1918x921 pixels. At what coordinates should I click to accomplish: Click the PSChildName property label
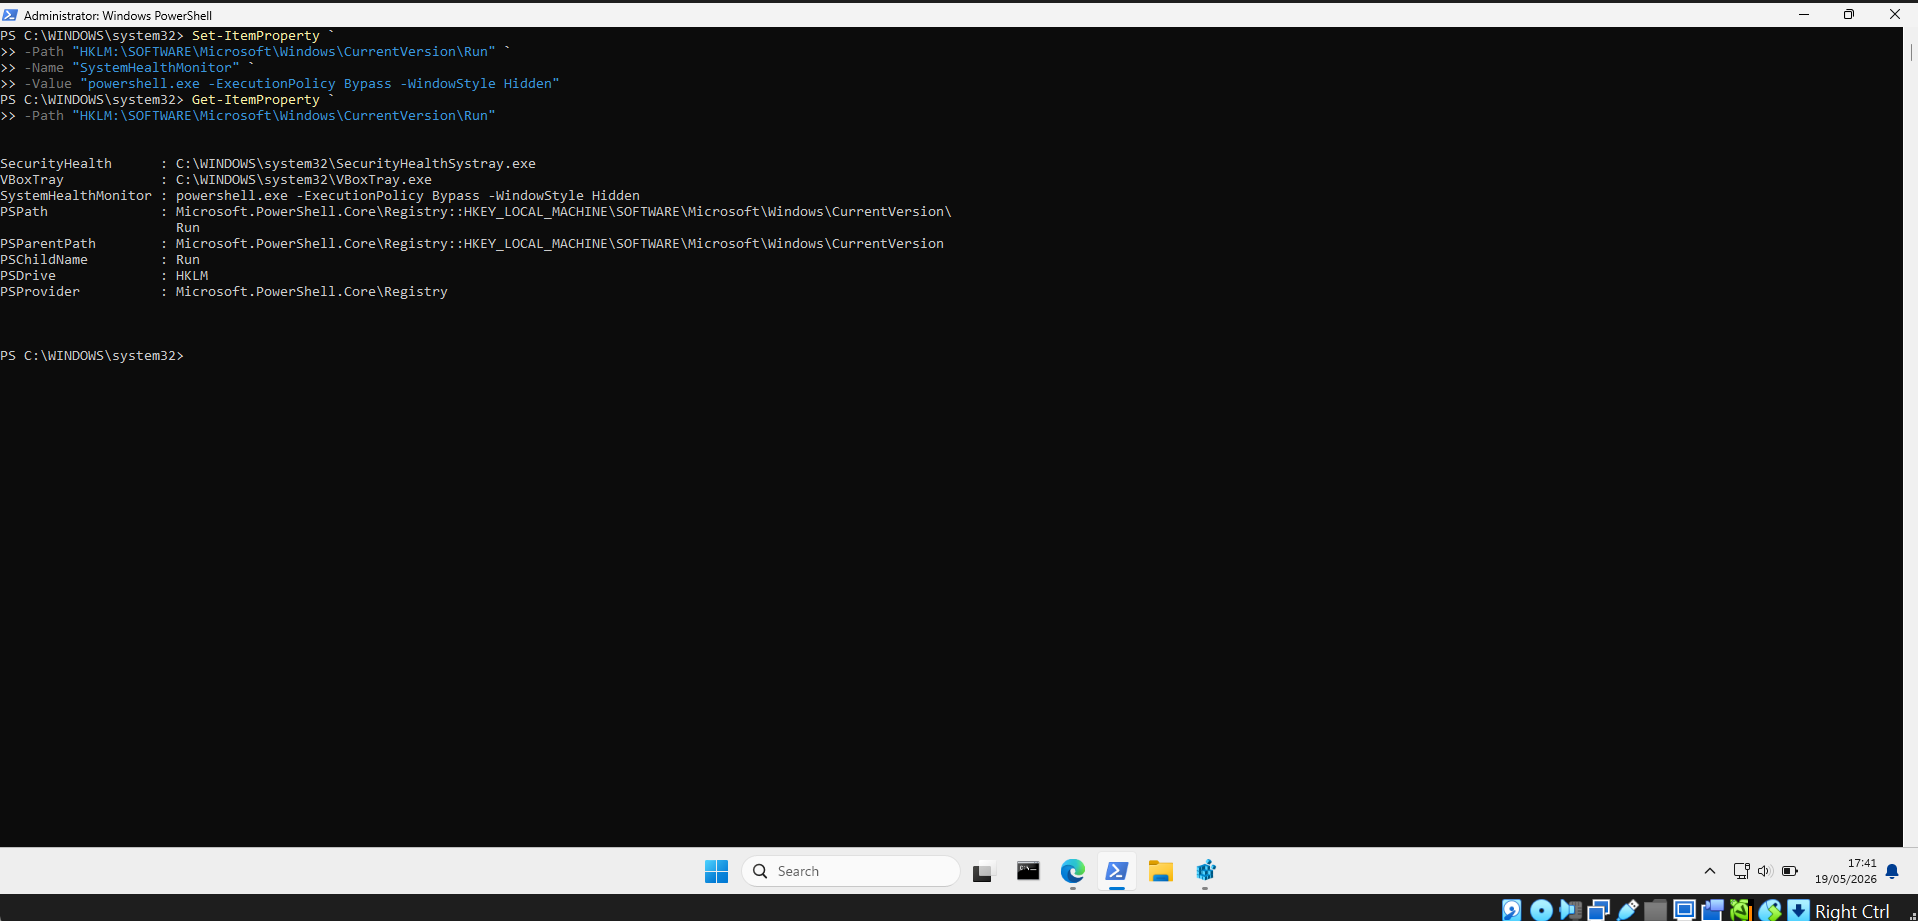coord(44,260)
